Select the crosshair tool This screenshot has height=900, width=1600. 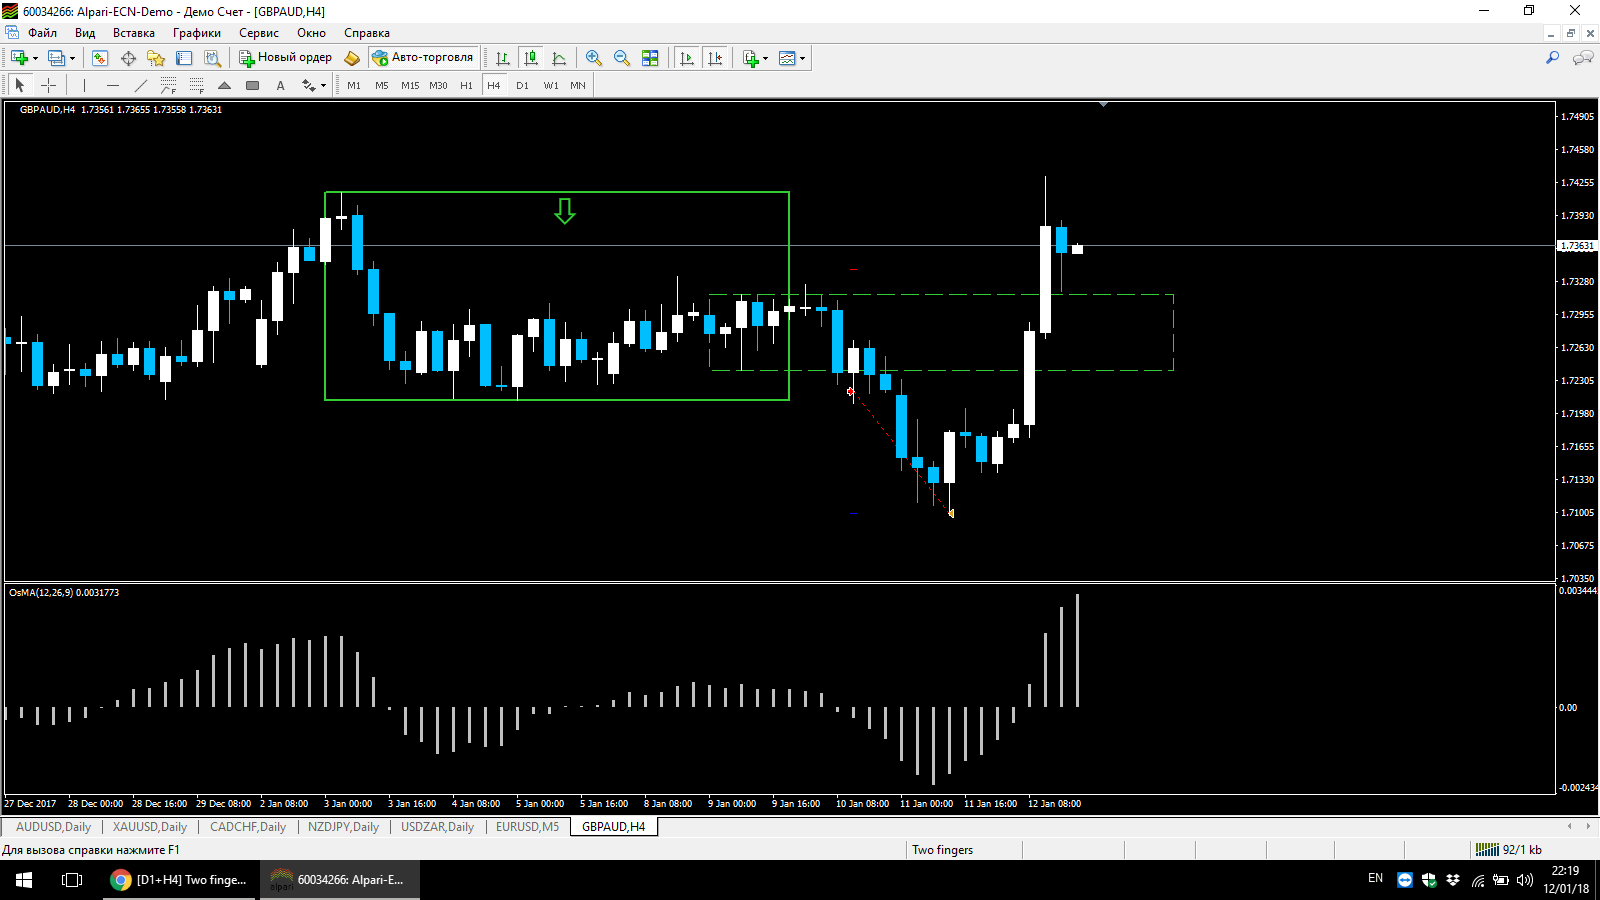[x=48, y=85]
